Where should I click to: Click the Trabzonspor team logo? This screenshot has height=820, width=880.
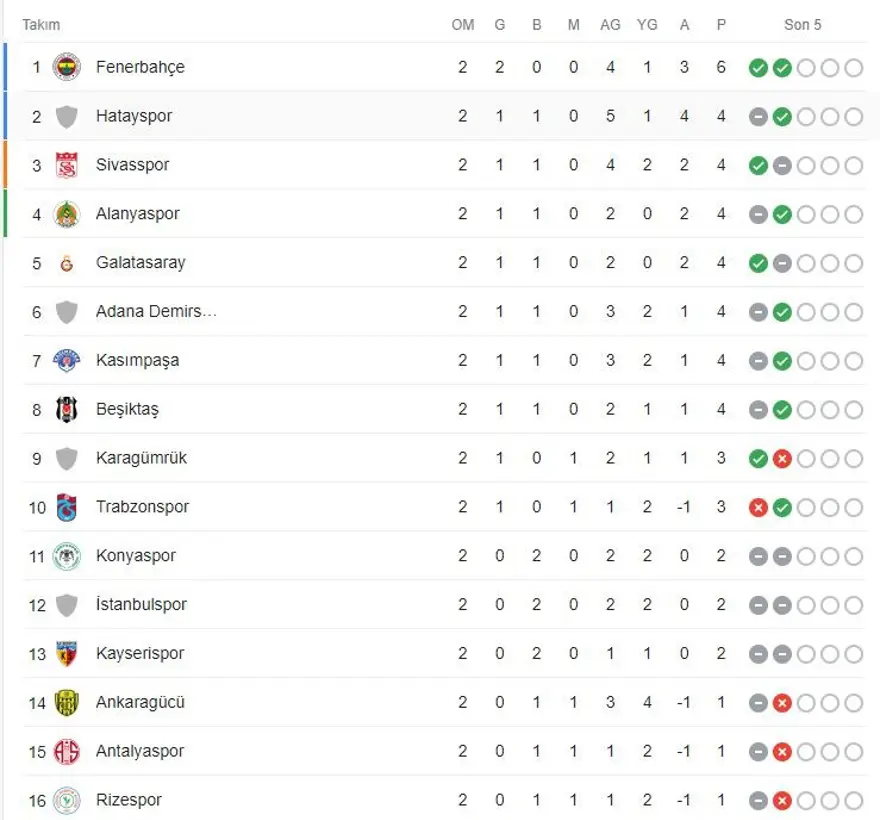point(66,507)
